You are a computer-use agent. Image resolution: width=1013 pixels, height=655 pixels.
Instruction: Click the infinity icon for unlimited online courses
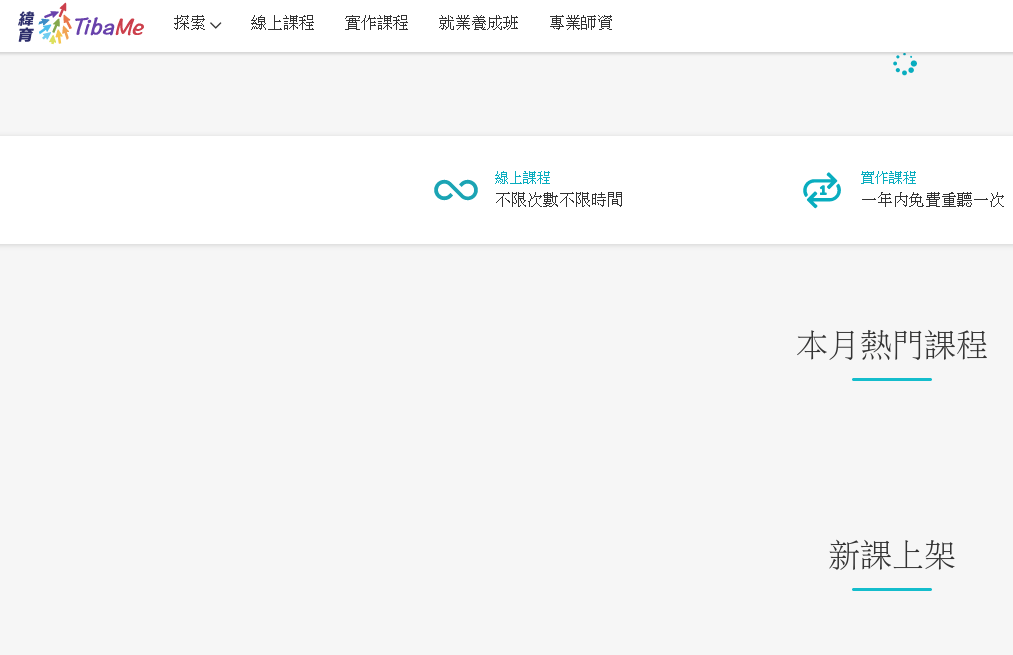tap(455, 190)
